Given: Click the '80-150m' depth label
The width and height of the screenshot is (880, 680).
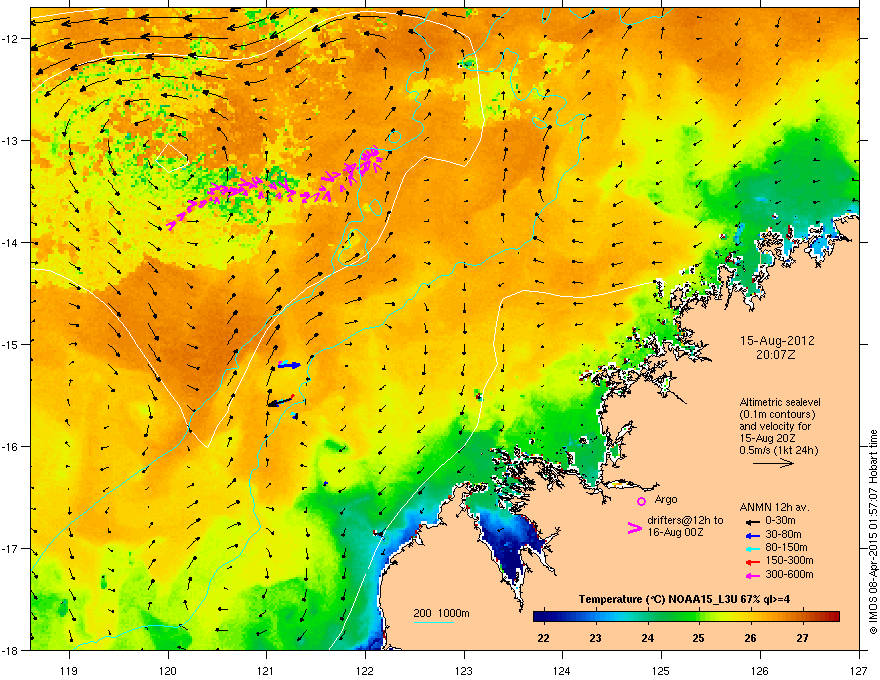Looking at the screenshot, I should click(x=786, y=547).
